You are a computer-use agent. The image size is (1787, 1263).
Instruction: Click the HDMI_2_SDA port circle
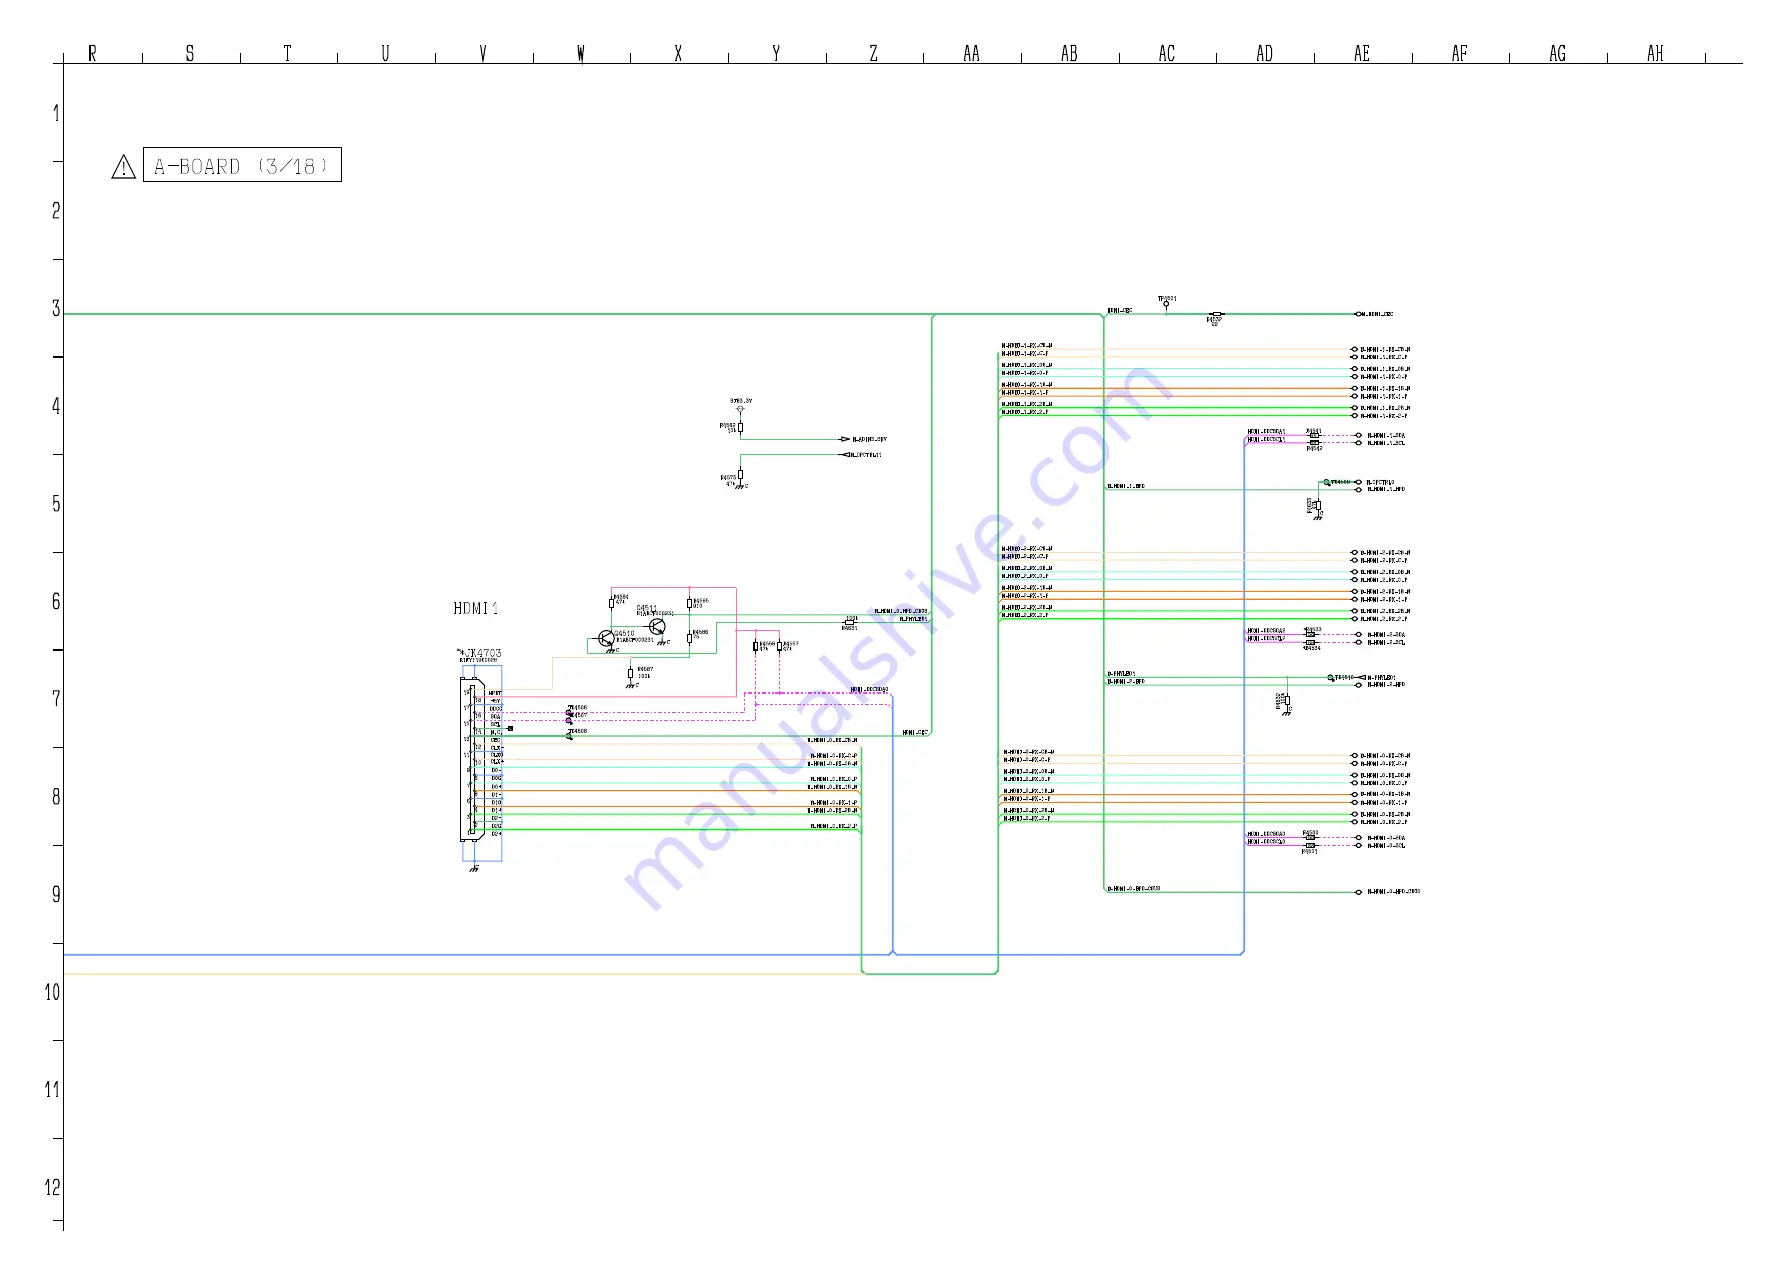click(x=1358, y=635)
